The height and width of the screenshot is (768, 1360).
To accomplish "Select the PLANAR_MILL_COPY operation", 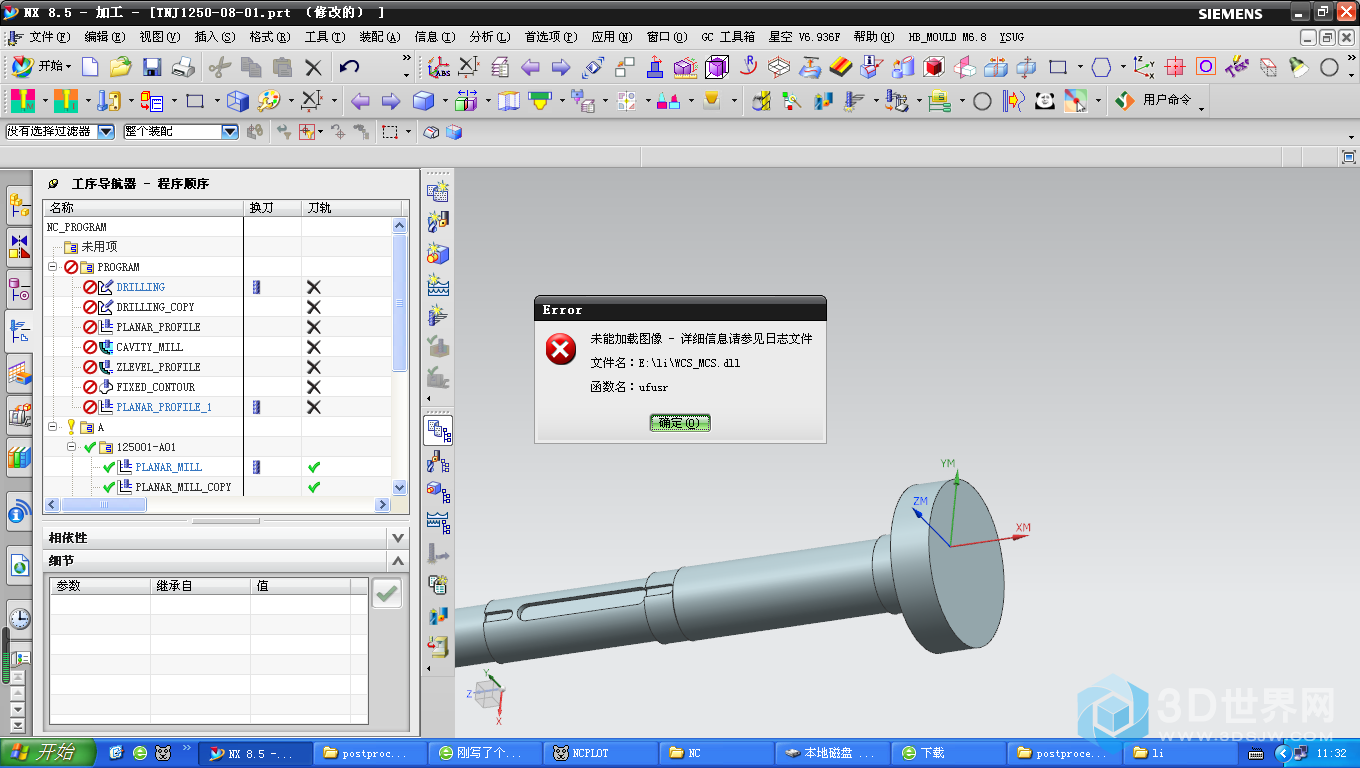I will [x=183, y=487].
